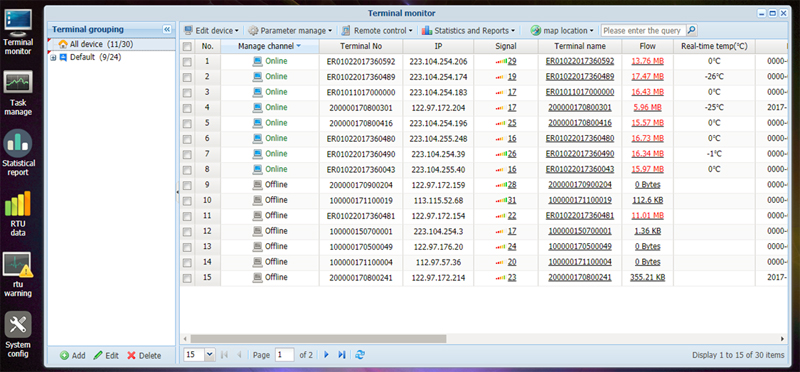Open the Remote control dropdown
The image size is (800, 372).
click(x=377, y=31)
